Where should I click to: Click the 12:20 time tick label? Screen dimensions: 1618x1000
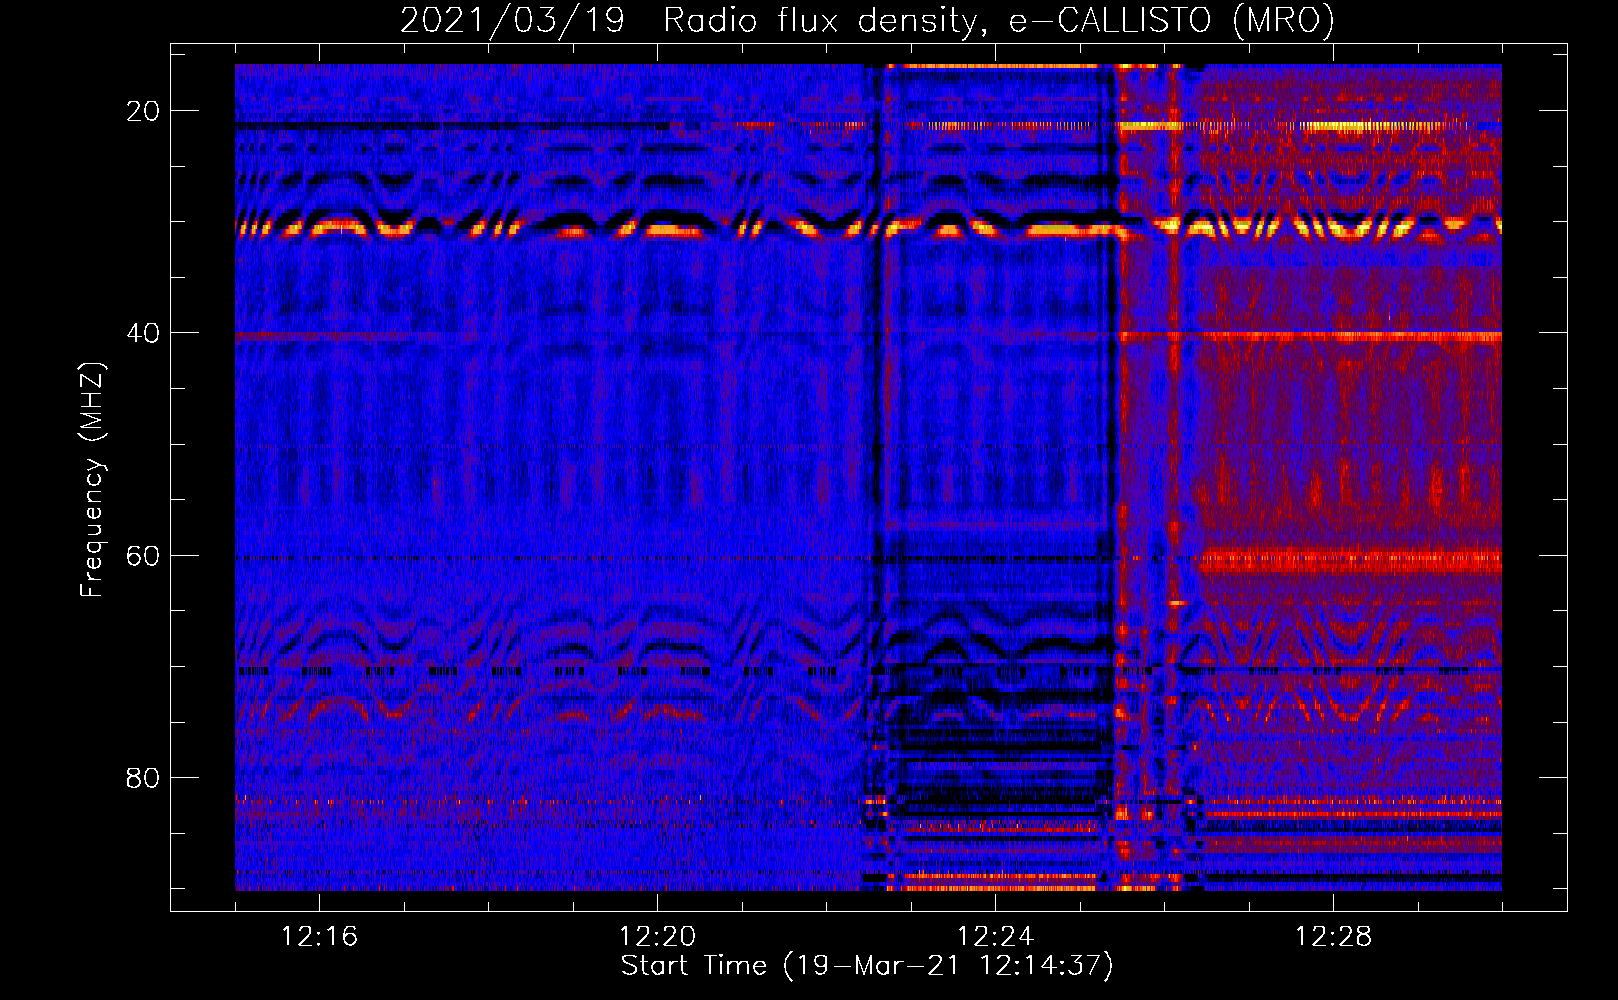point(657,937)
